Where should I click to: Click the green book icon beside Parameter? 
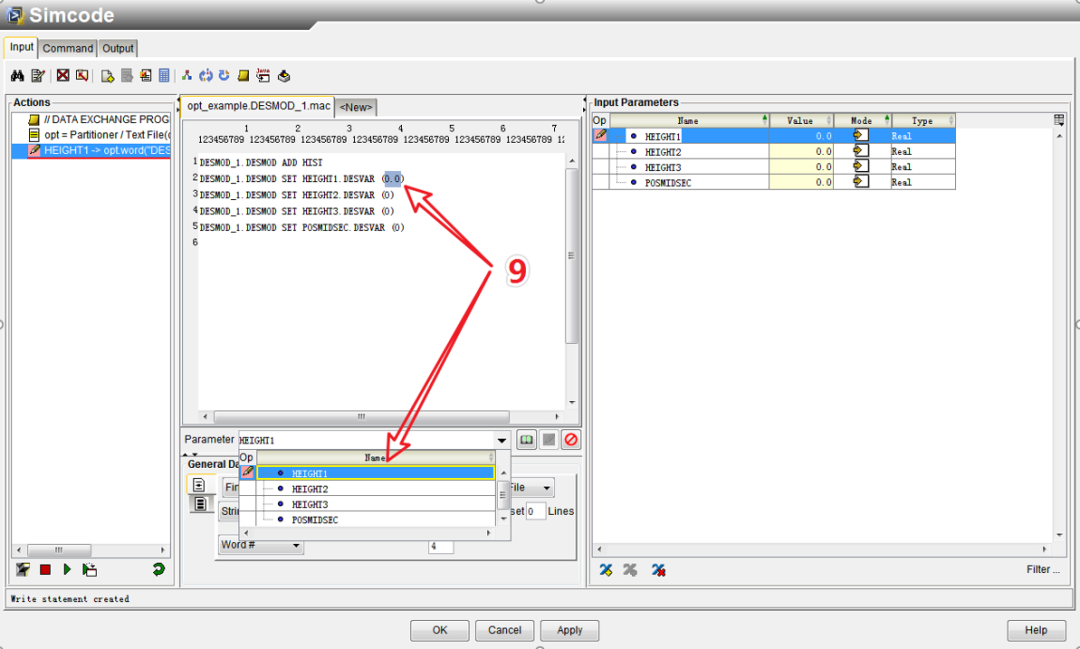pos(527,440)
